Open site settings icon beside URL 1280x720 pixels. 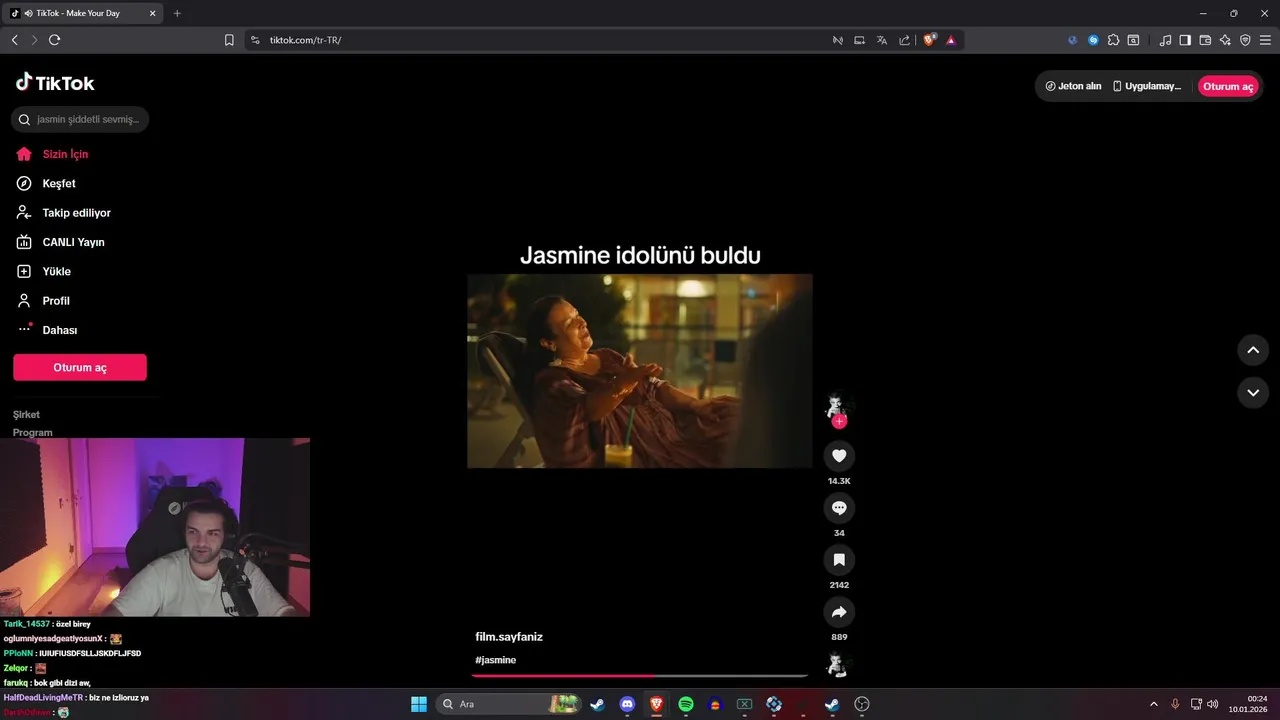pos(255,40)
